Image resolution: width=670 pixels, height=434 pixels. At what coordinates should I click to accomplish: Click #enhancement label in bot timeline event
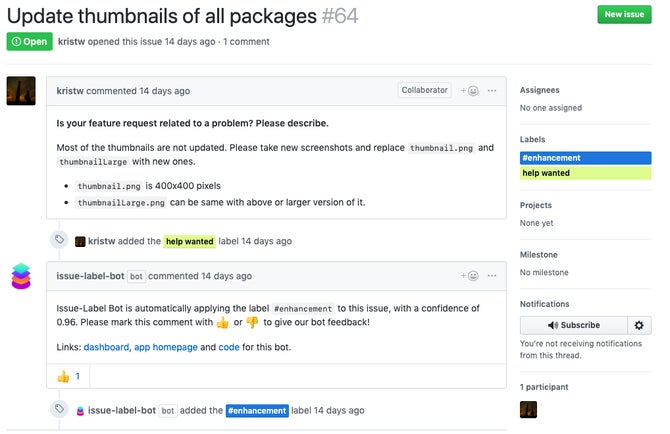257,411
